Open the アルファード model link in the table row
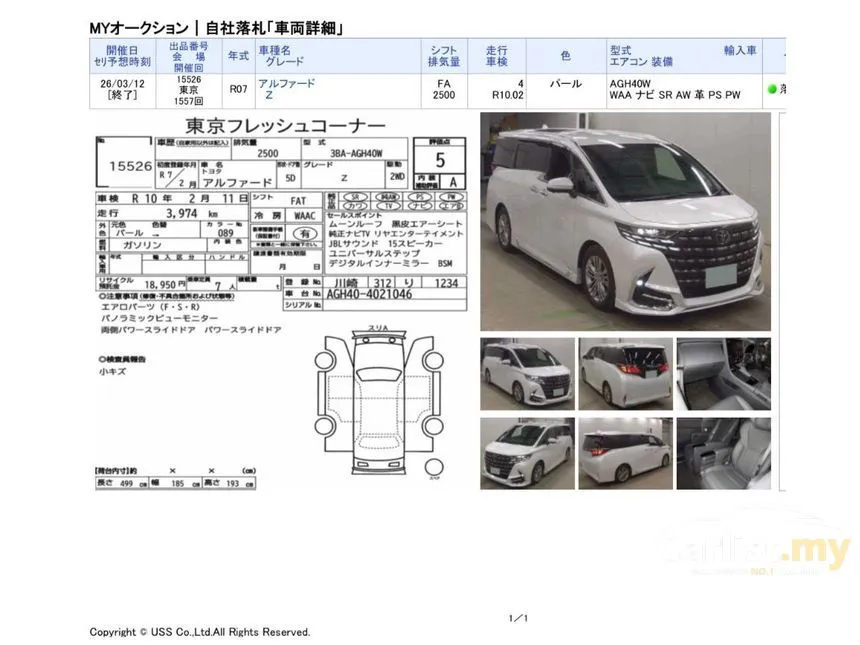Viewport: 860px width, 645px height. (x=286, y=83)
